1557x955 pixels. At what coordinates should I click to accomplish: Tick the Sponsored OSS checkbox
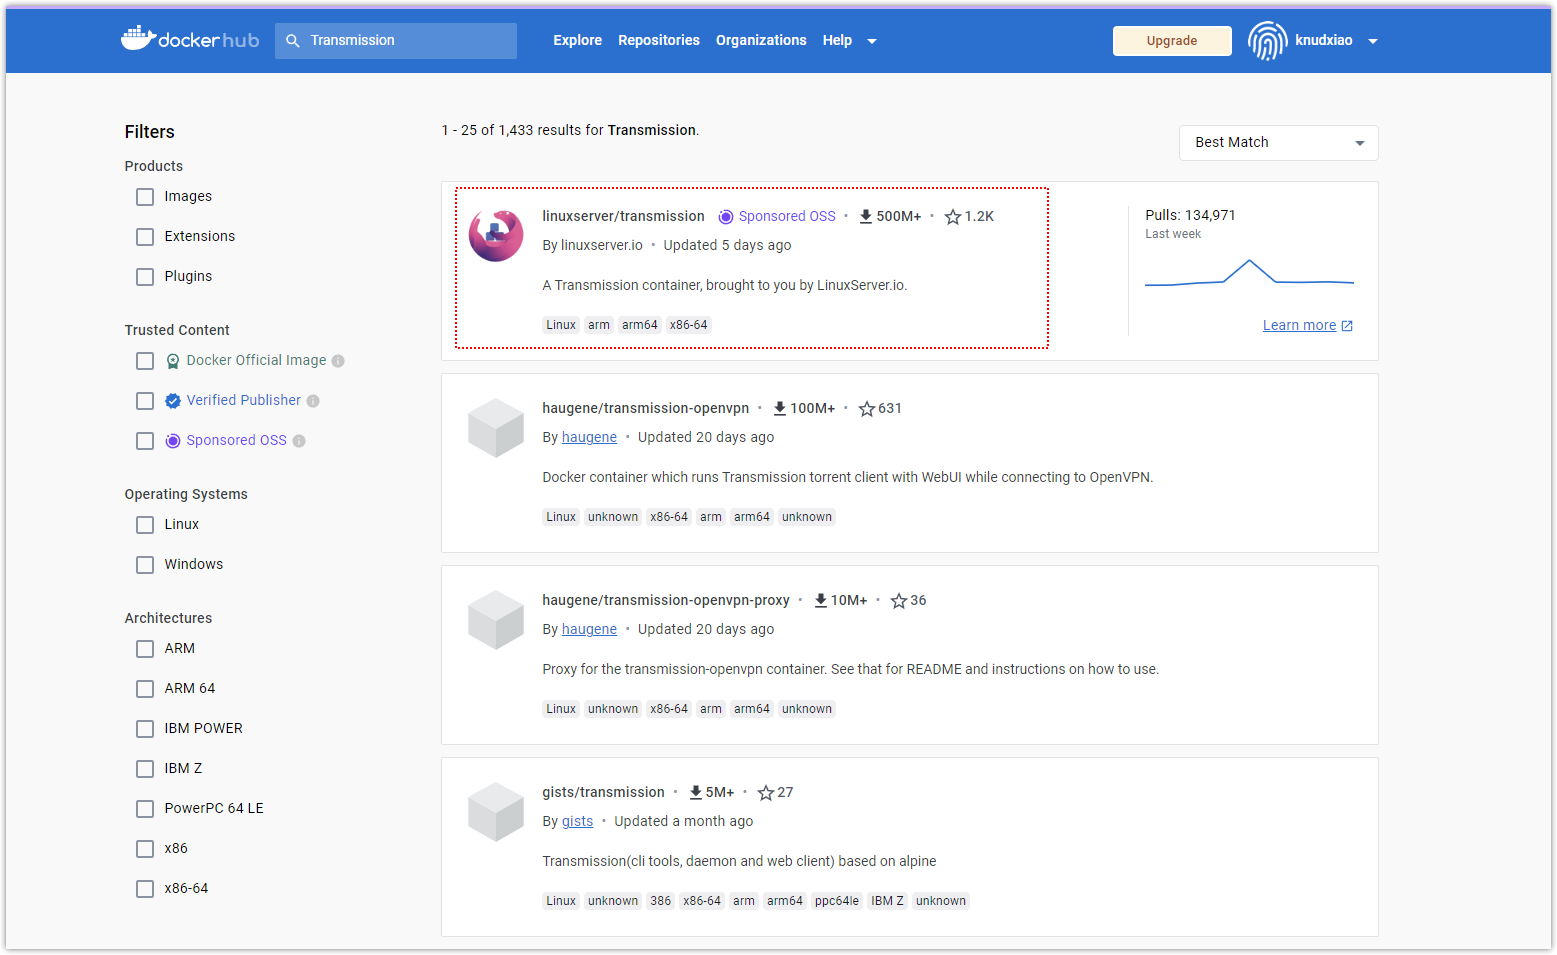click(145, 441)
